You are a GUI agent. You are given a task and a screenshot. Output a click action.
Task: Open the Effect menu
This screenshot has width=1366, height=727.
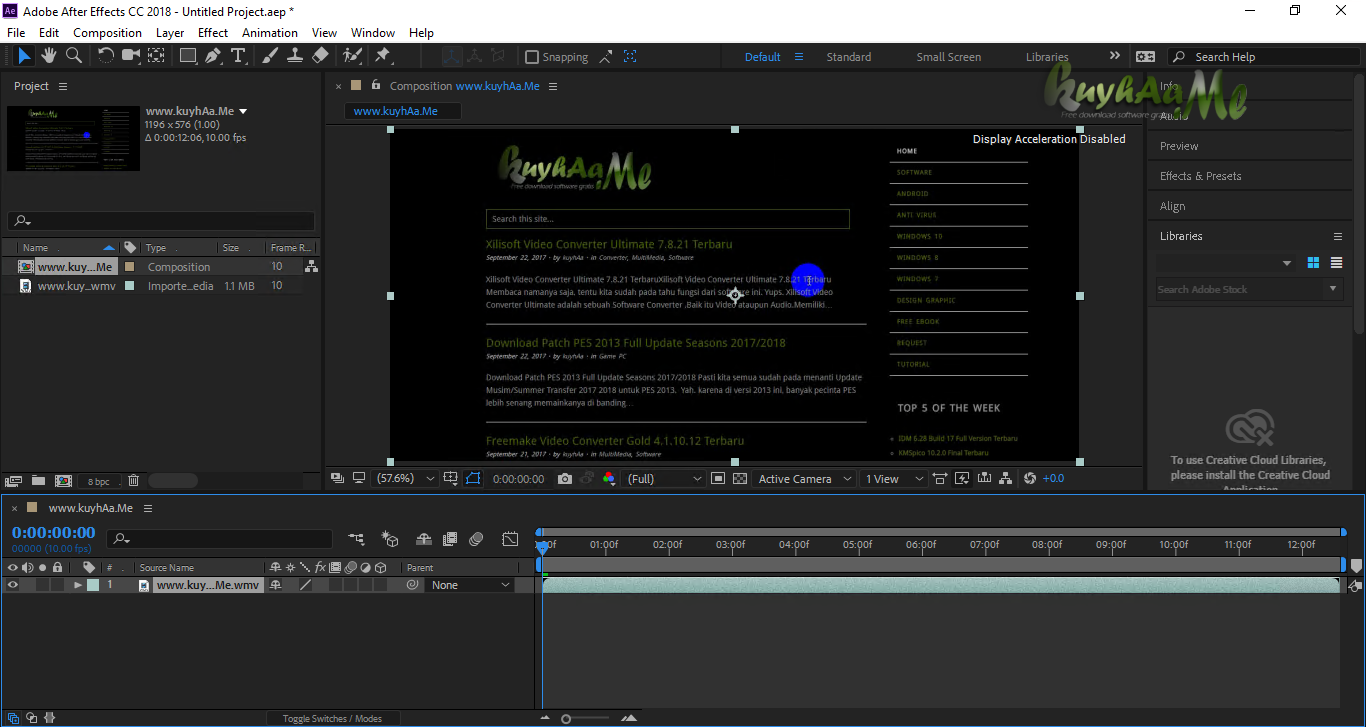click(x=213, y=32)
